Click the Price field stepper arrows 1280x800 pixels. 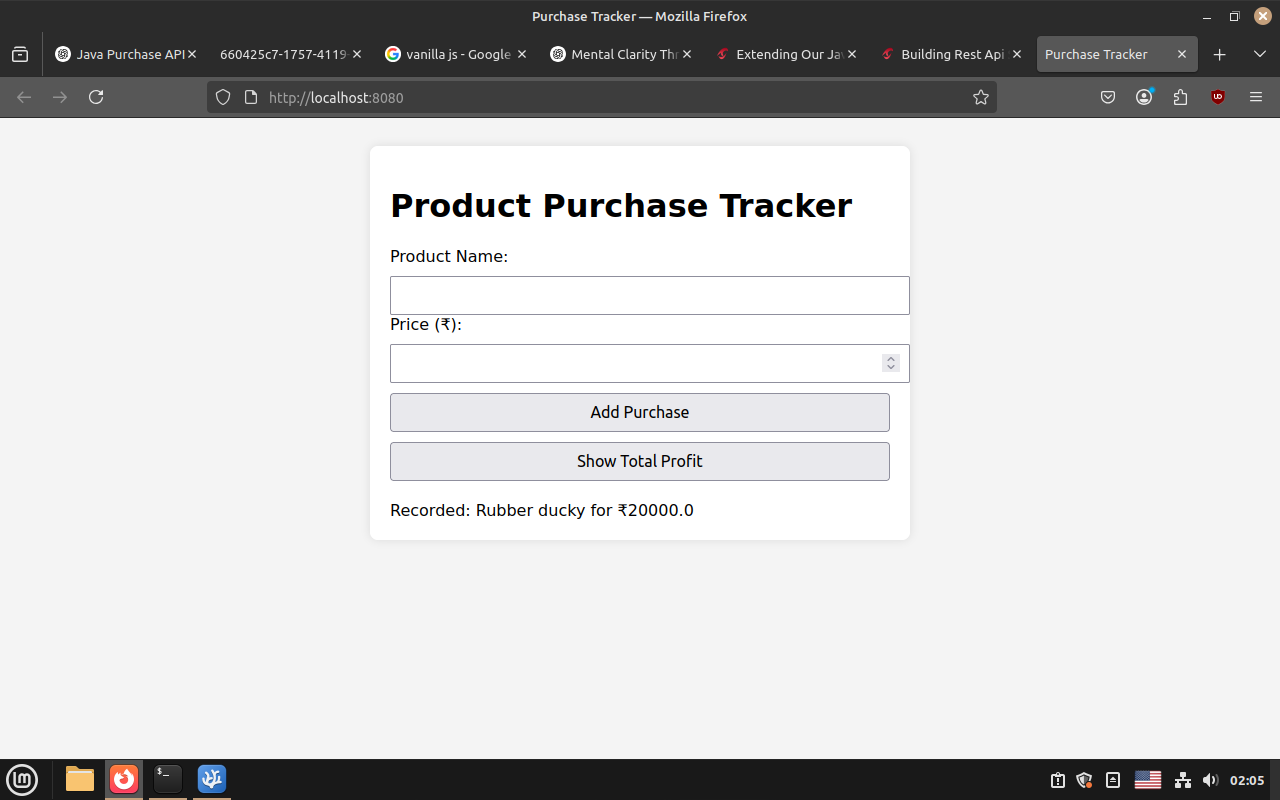pos(890,363)
